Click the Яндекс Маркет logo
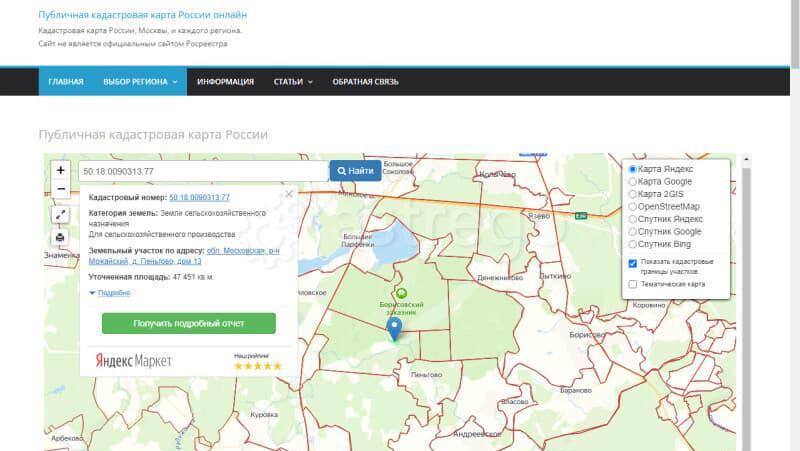Viewport: 800px width, 451px height. (x=133, y=360)
